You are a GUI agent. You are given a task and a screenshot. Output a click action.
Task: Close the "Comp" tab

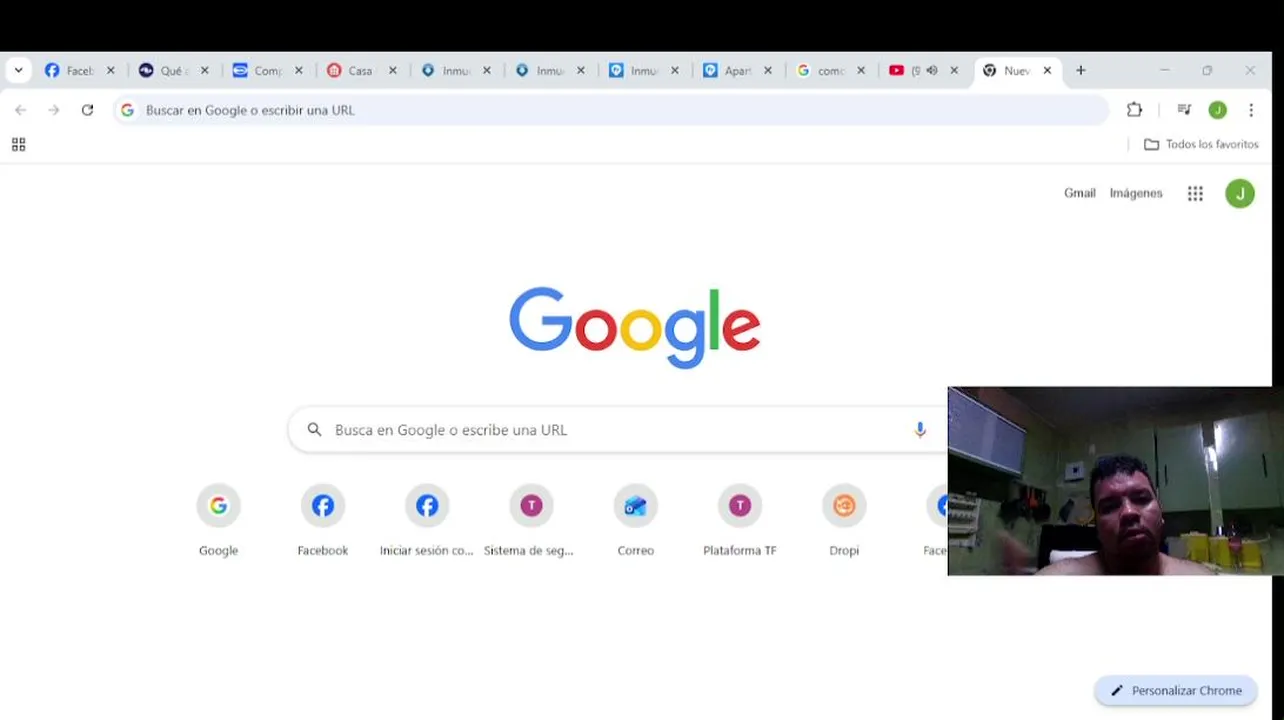click(x=298, y=71)
